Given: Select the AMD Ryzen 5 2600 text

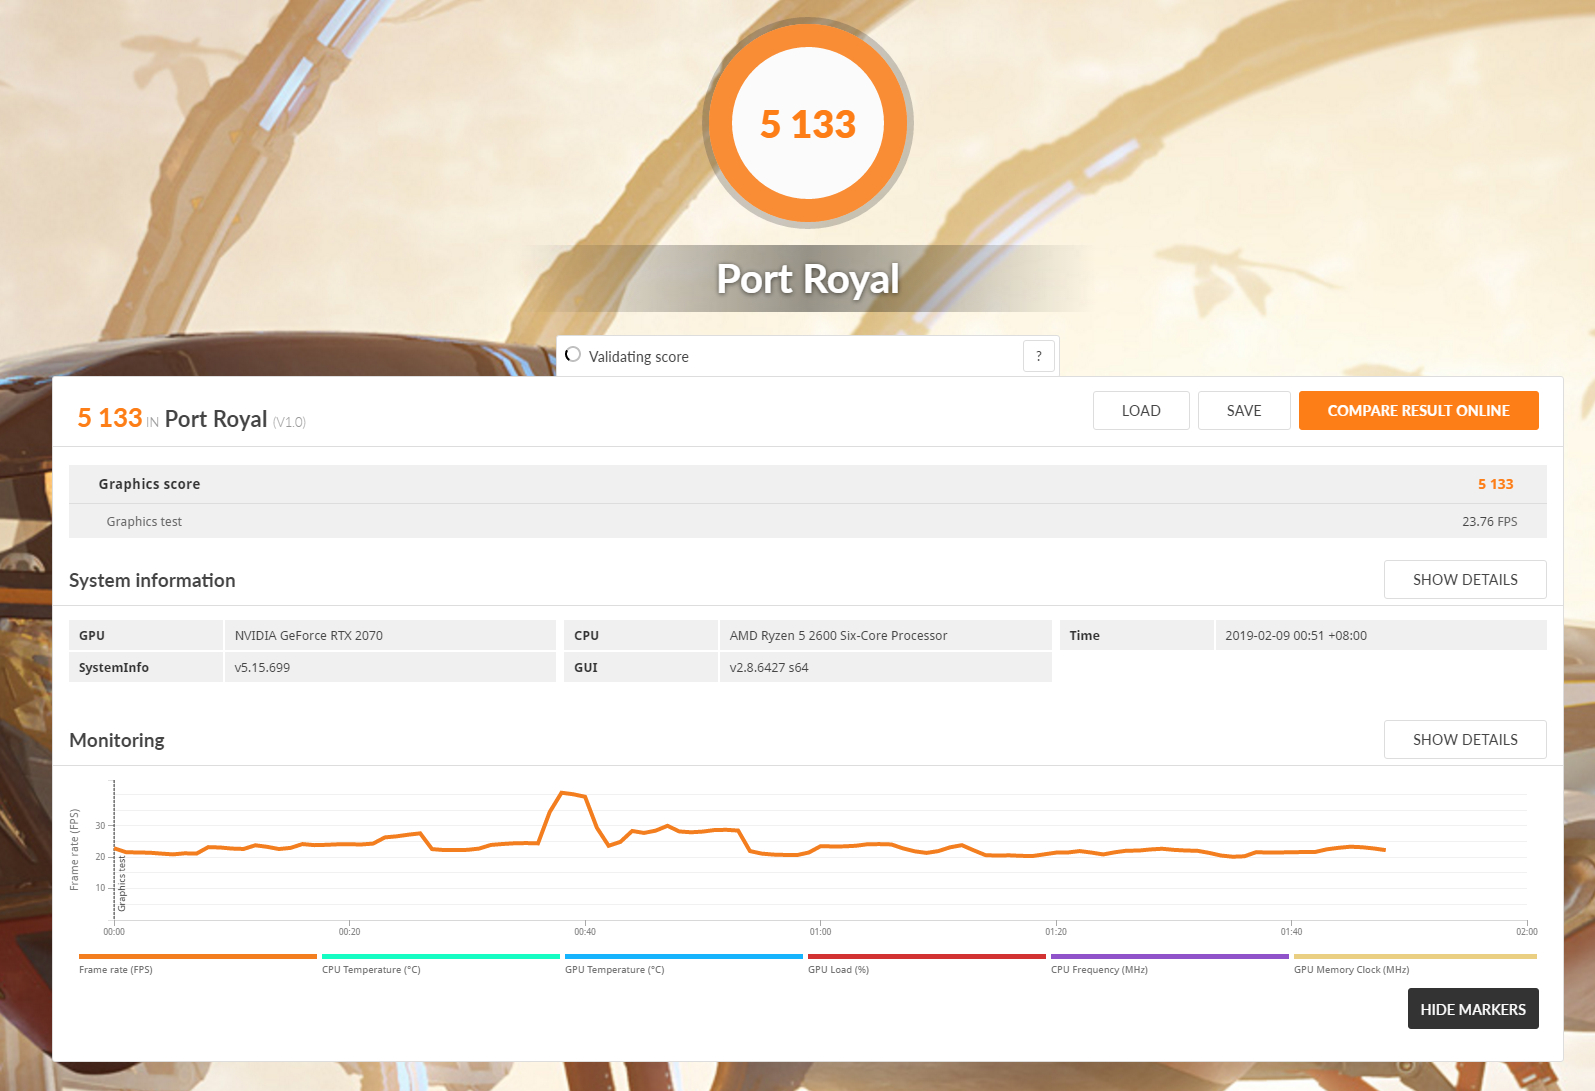Looking at the screenshot, I should click(x=838, y=636).
